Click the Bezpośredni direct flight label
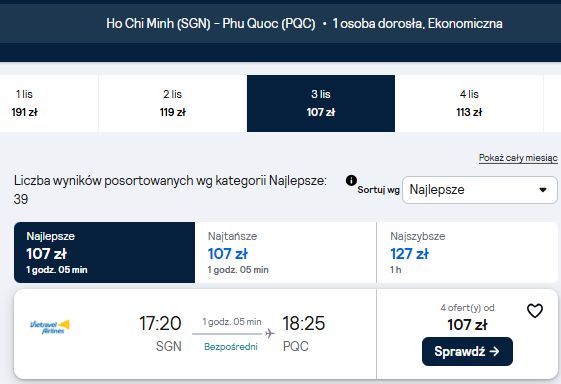The image size is (561, 384). pyautogui.click(x=231, y=346)
